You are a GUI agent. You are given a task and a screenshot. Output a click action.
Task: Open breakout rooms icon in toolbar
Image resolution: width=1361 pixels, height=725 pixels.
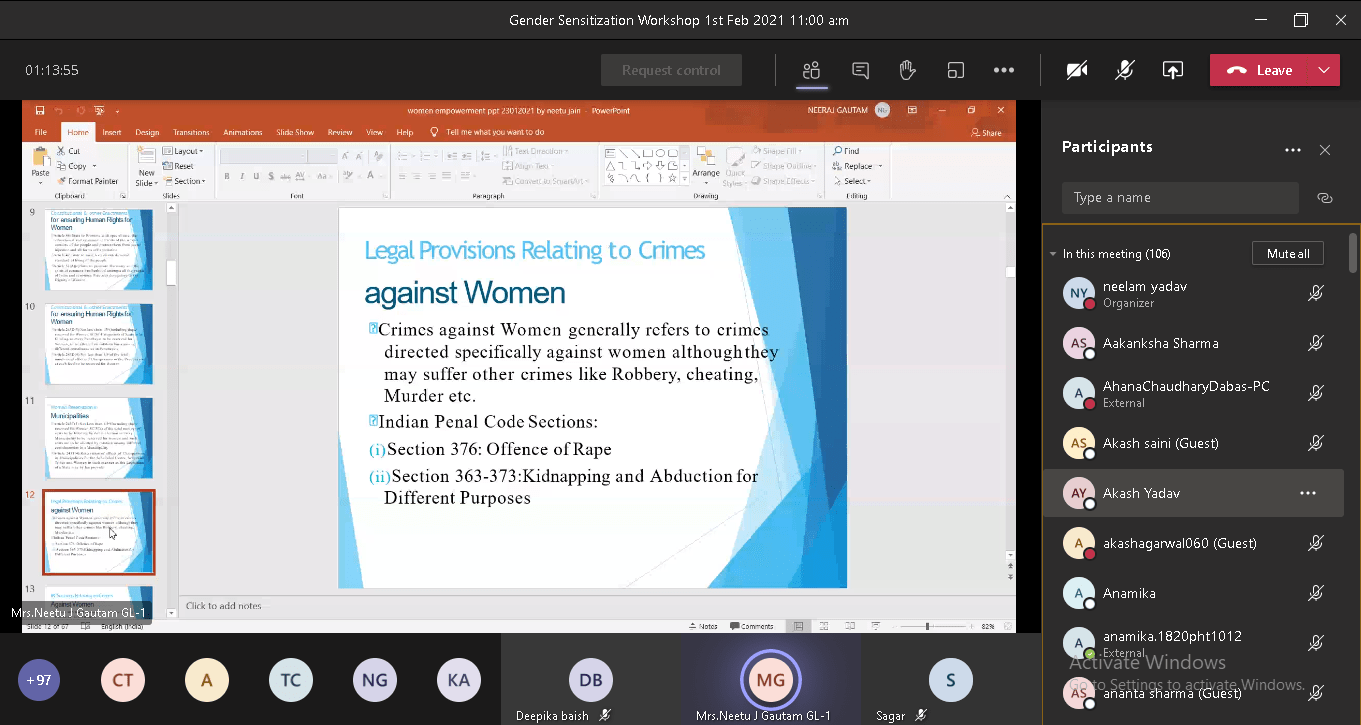tap(956, 70)
